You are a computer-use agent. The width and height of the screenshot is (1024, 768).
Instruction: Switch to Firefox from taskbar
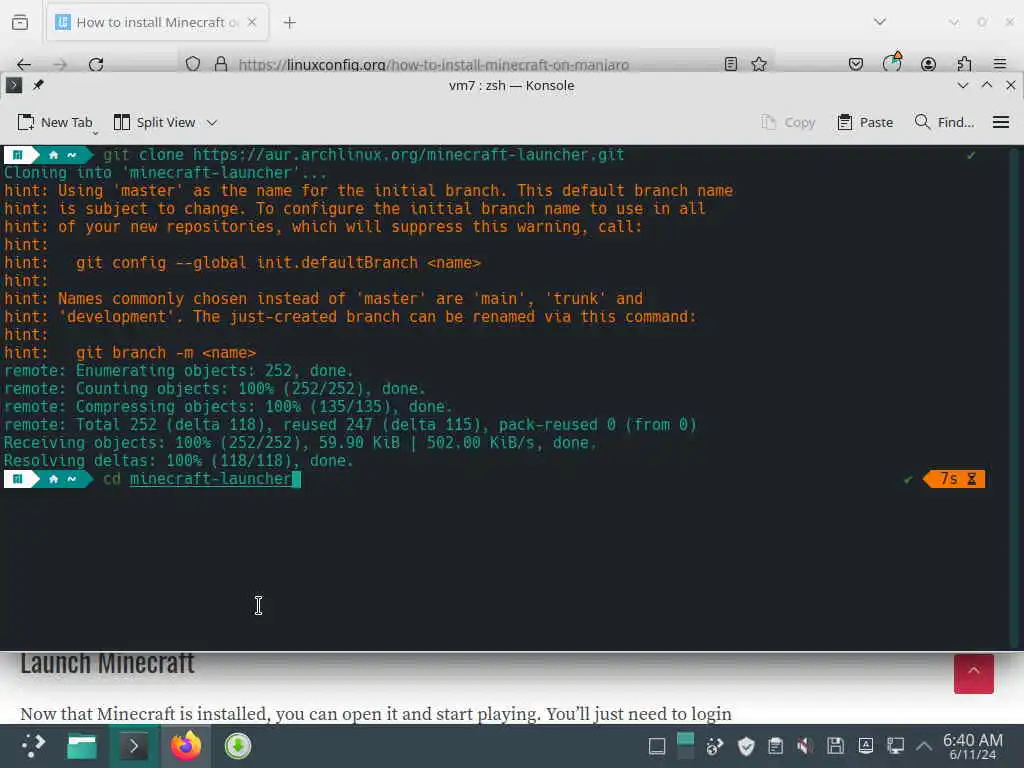point(185,746)
